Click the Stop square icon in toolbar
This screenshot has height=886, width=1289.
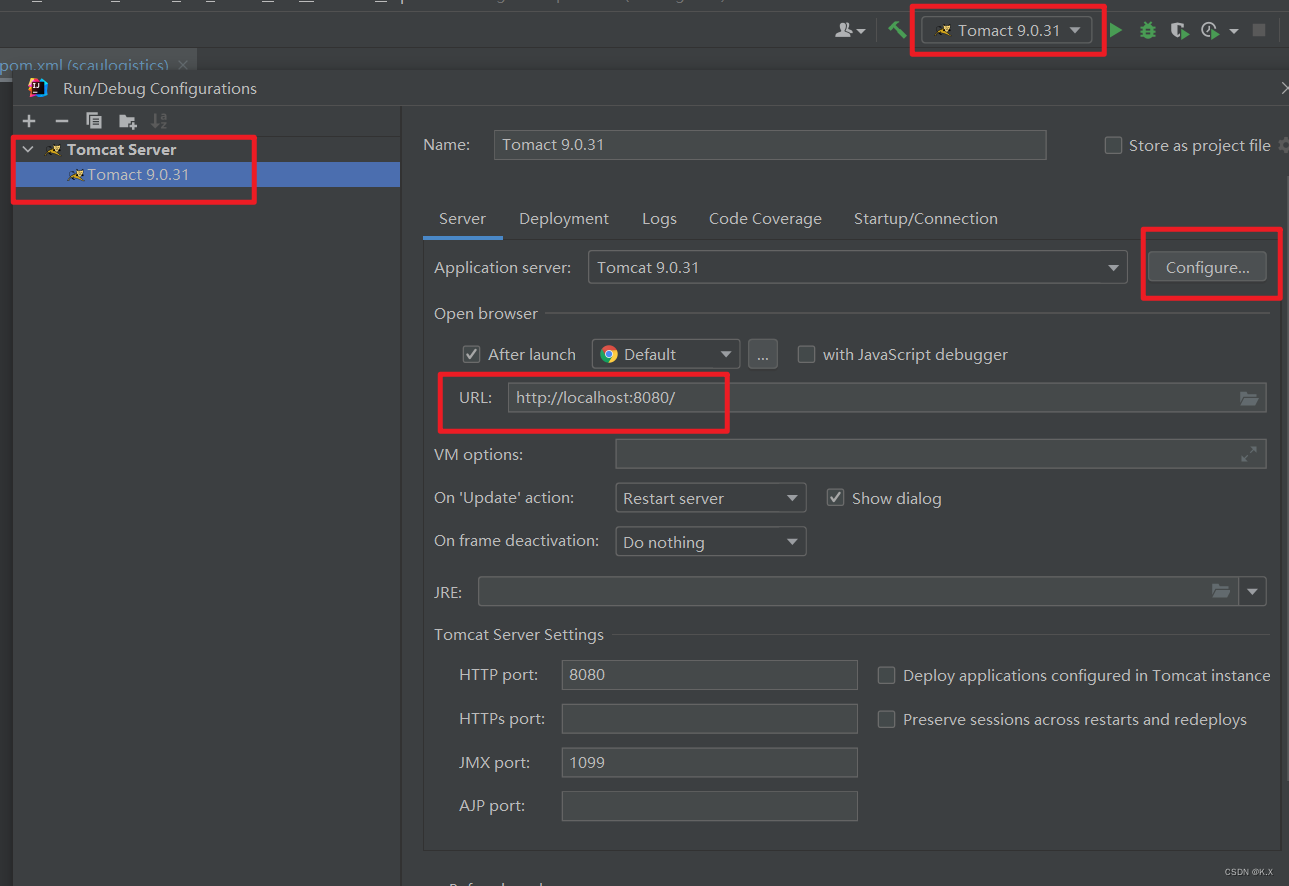click(1259, 31)
